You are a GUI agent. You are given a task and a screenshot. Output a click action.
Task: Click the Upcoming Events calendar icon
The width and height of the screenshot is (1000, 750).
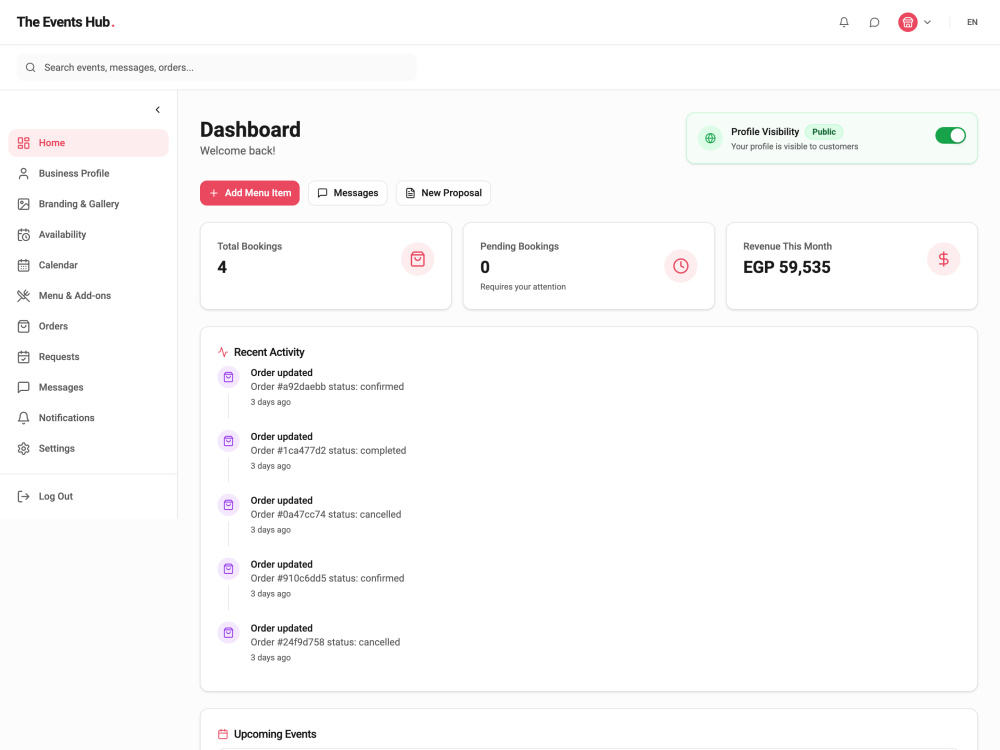point(223,734)
